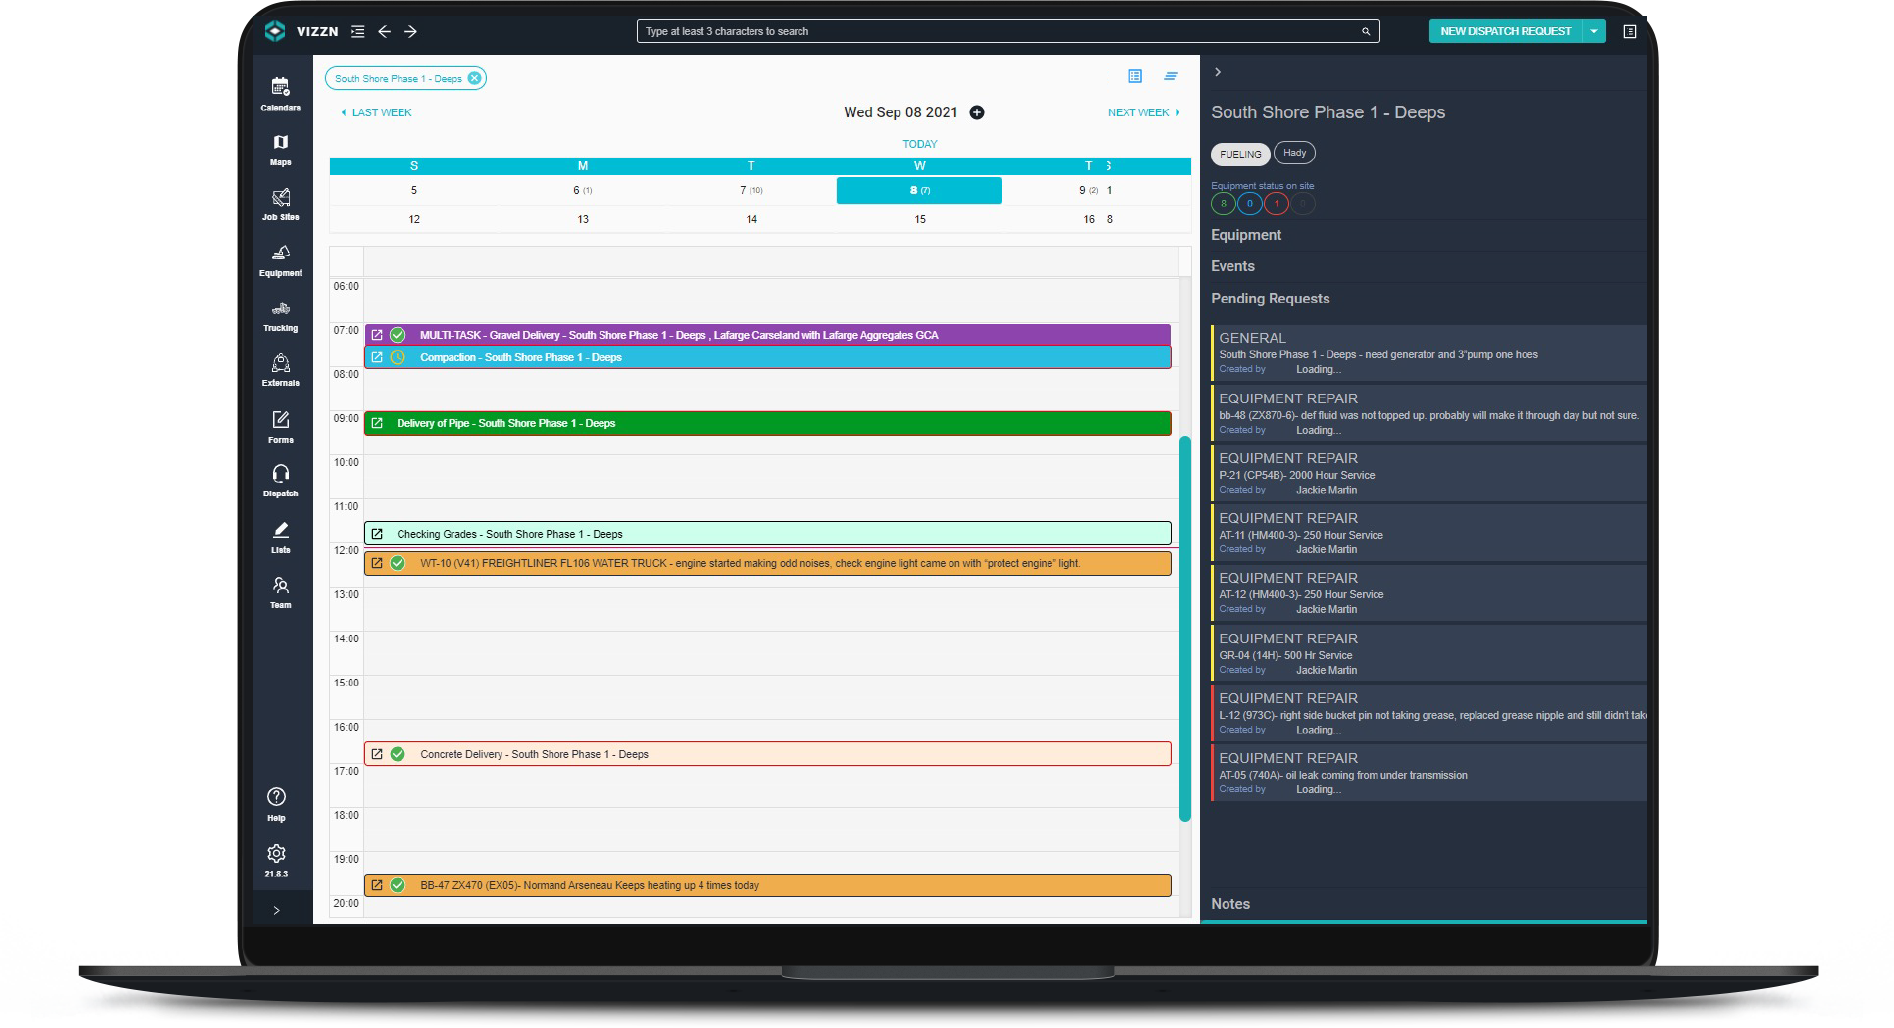
Task: Open the Team sidebar icon
Action: (280, 590)
